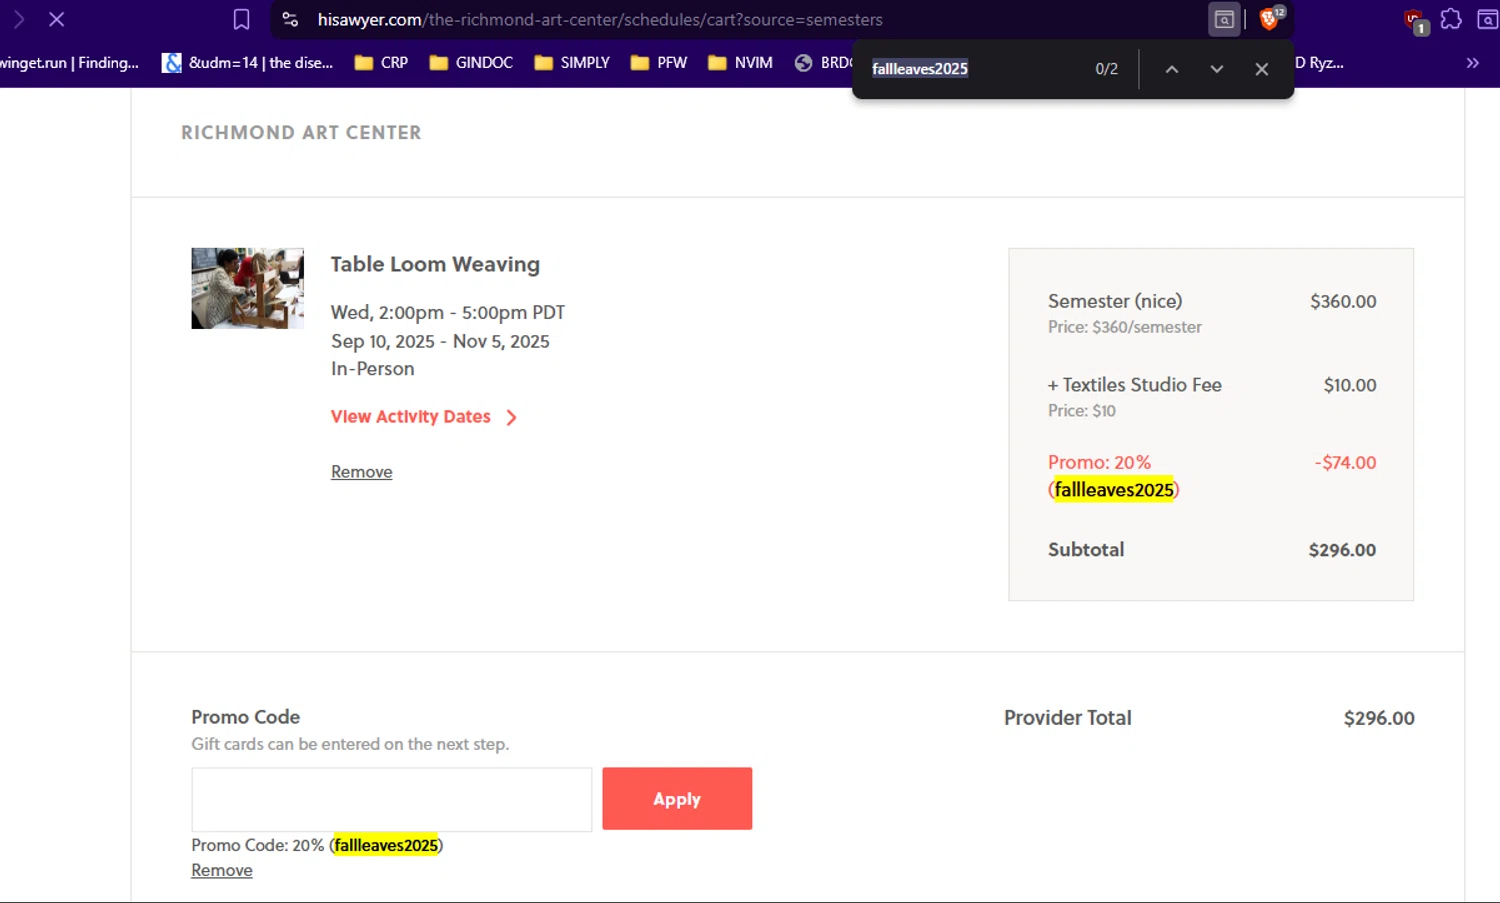1500x903 pixels.
Task: Remove Table Loom Weaving from cart
Action: coord(361,472)
